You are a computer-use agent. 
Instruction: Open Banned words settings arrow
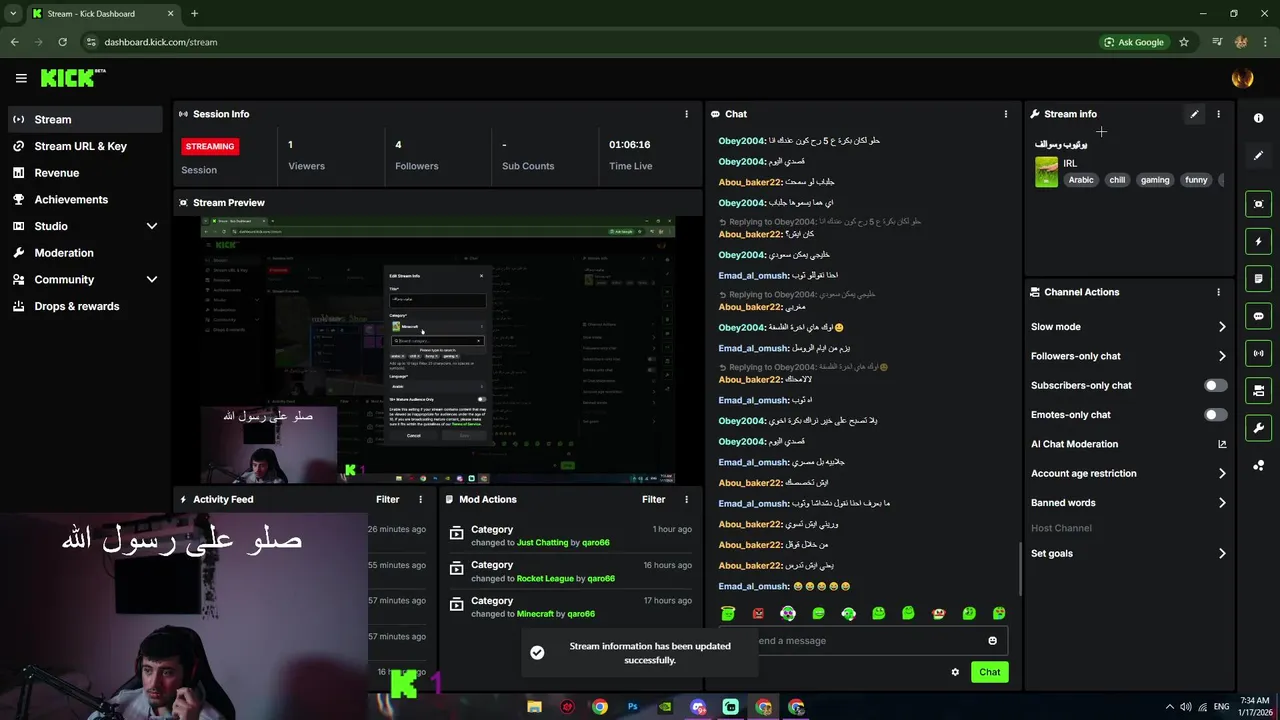(x=1221, y=503)
